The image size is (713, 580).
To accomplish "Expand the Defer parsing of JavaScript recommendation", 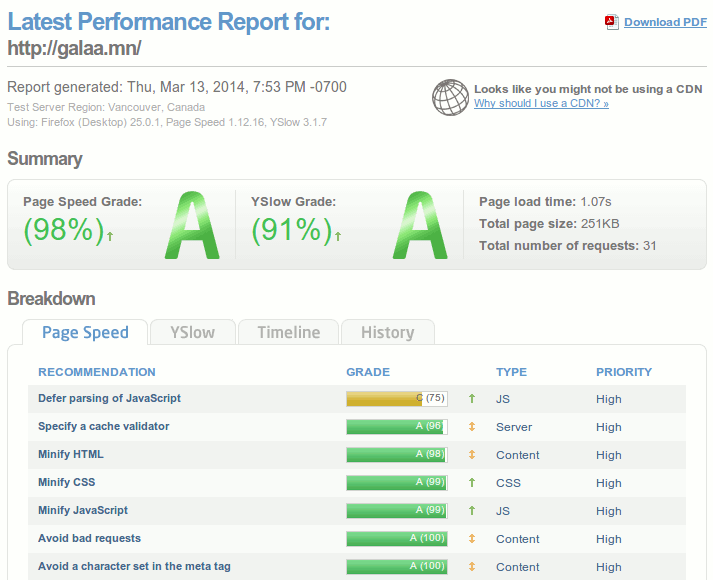I will coord(109,399).
